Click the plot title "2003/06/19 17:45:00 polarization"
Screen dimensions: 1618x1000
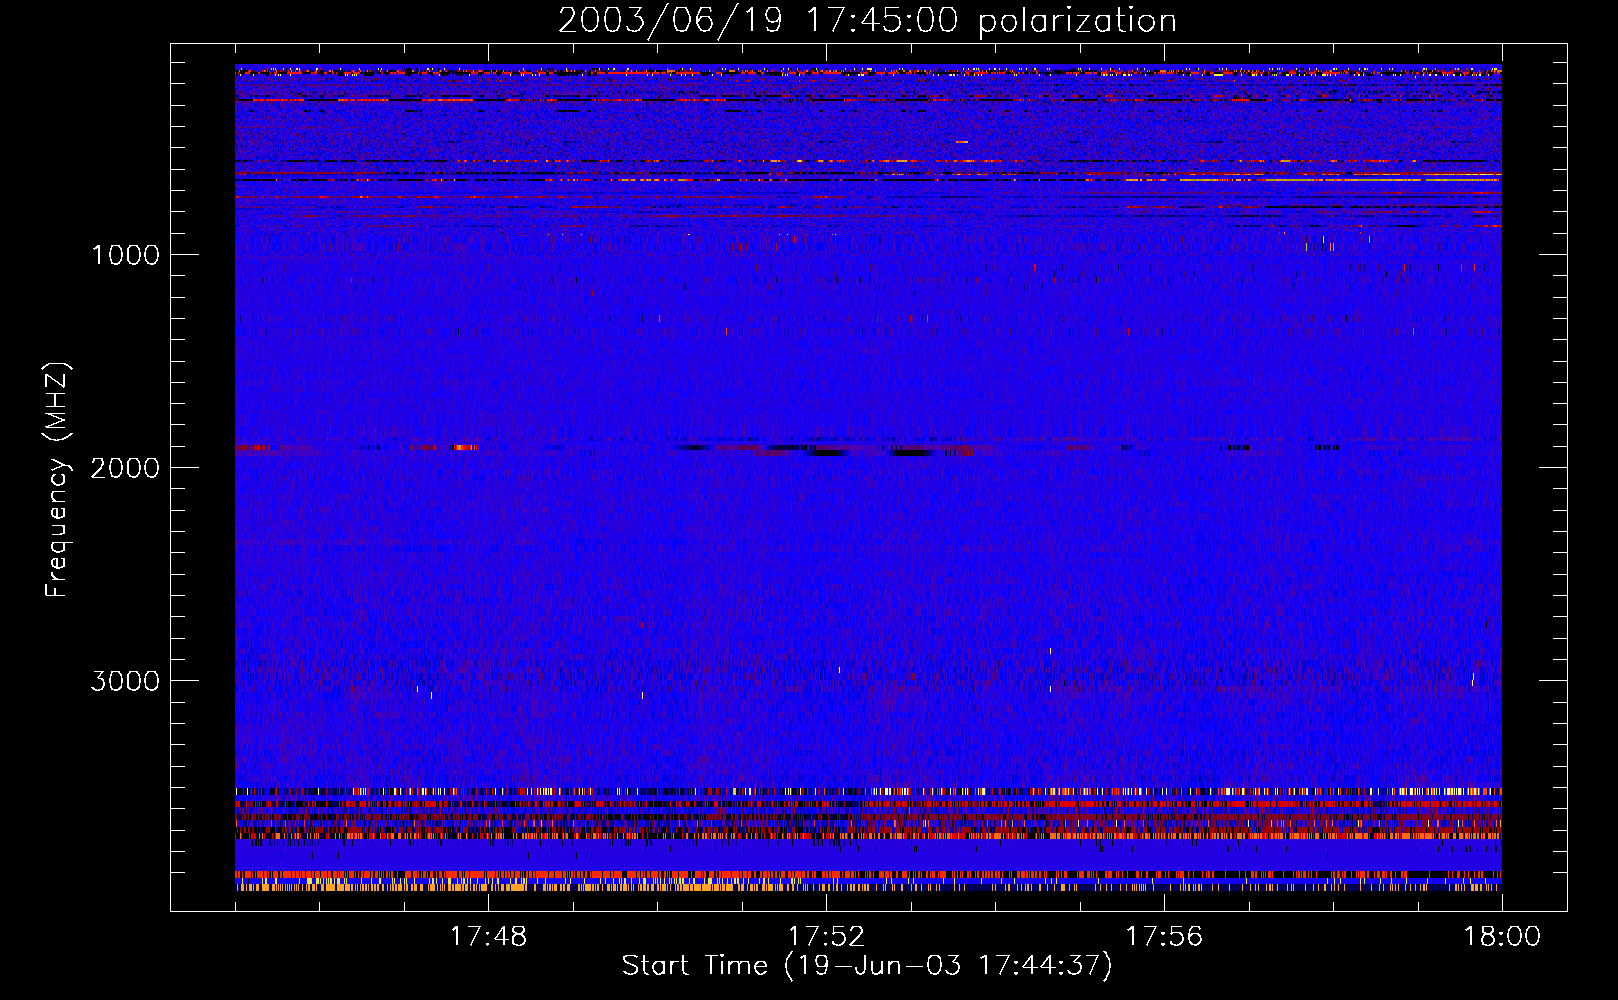(x=866, y=21)
